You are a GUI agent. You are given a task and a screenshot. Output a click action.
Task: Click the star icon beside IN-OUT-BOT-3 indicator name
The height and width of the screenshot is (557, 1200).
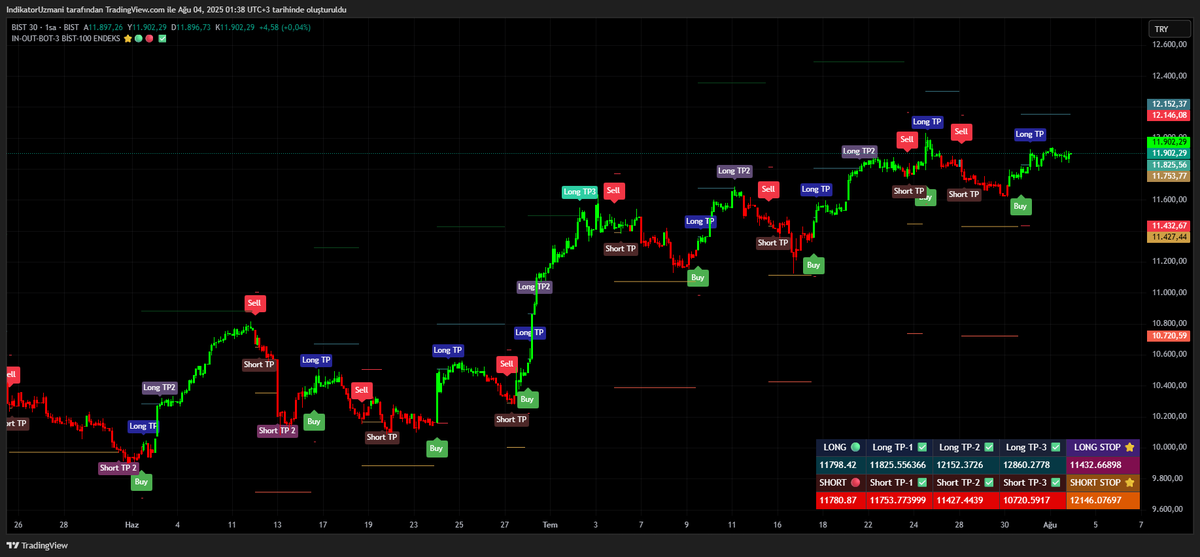pyautogui.click(x=127, y=38)
